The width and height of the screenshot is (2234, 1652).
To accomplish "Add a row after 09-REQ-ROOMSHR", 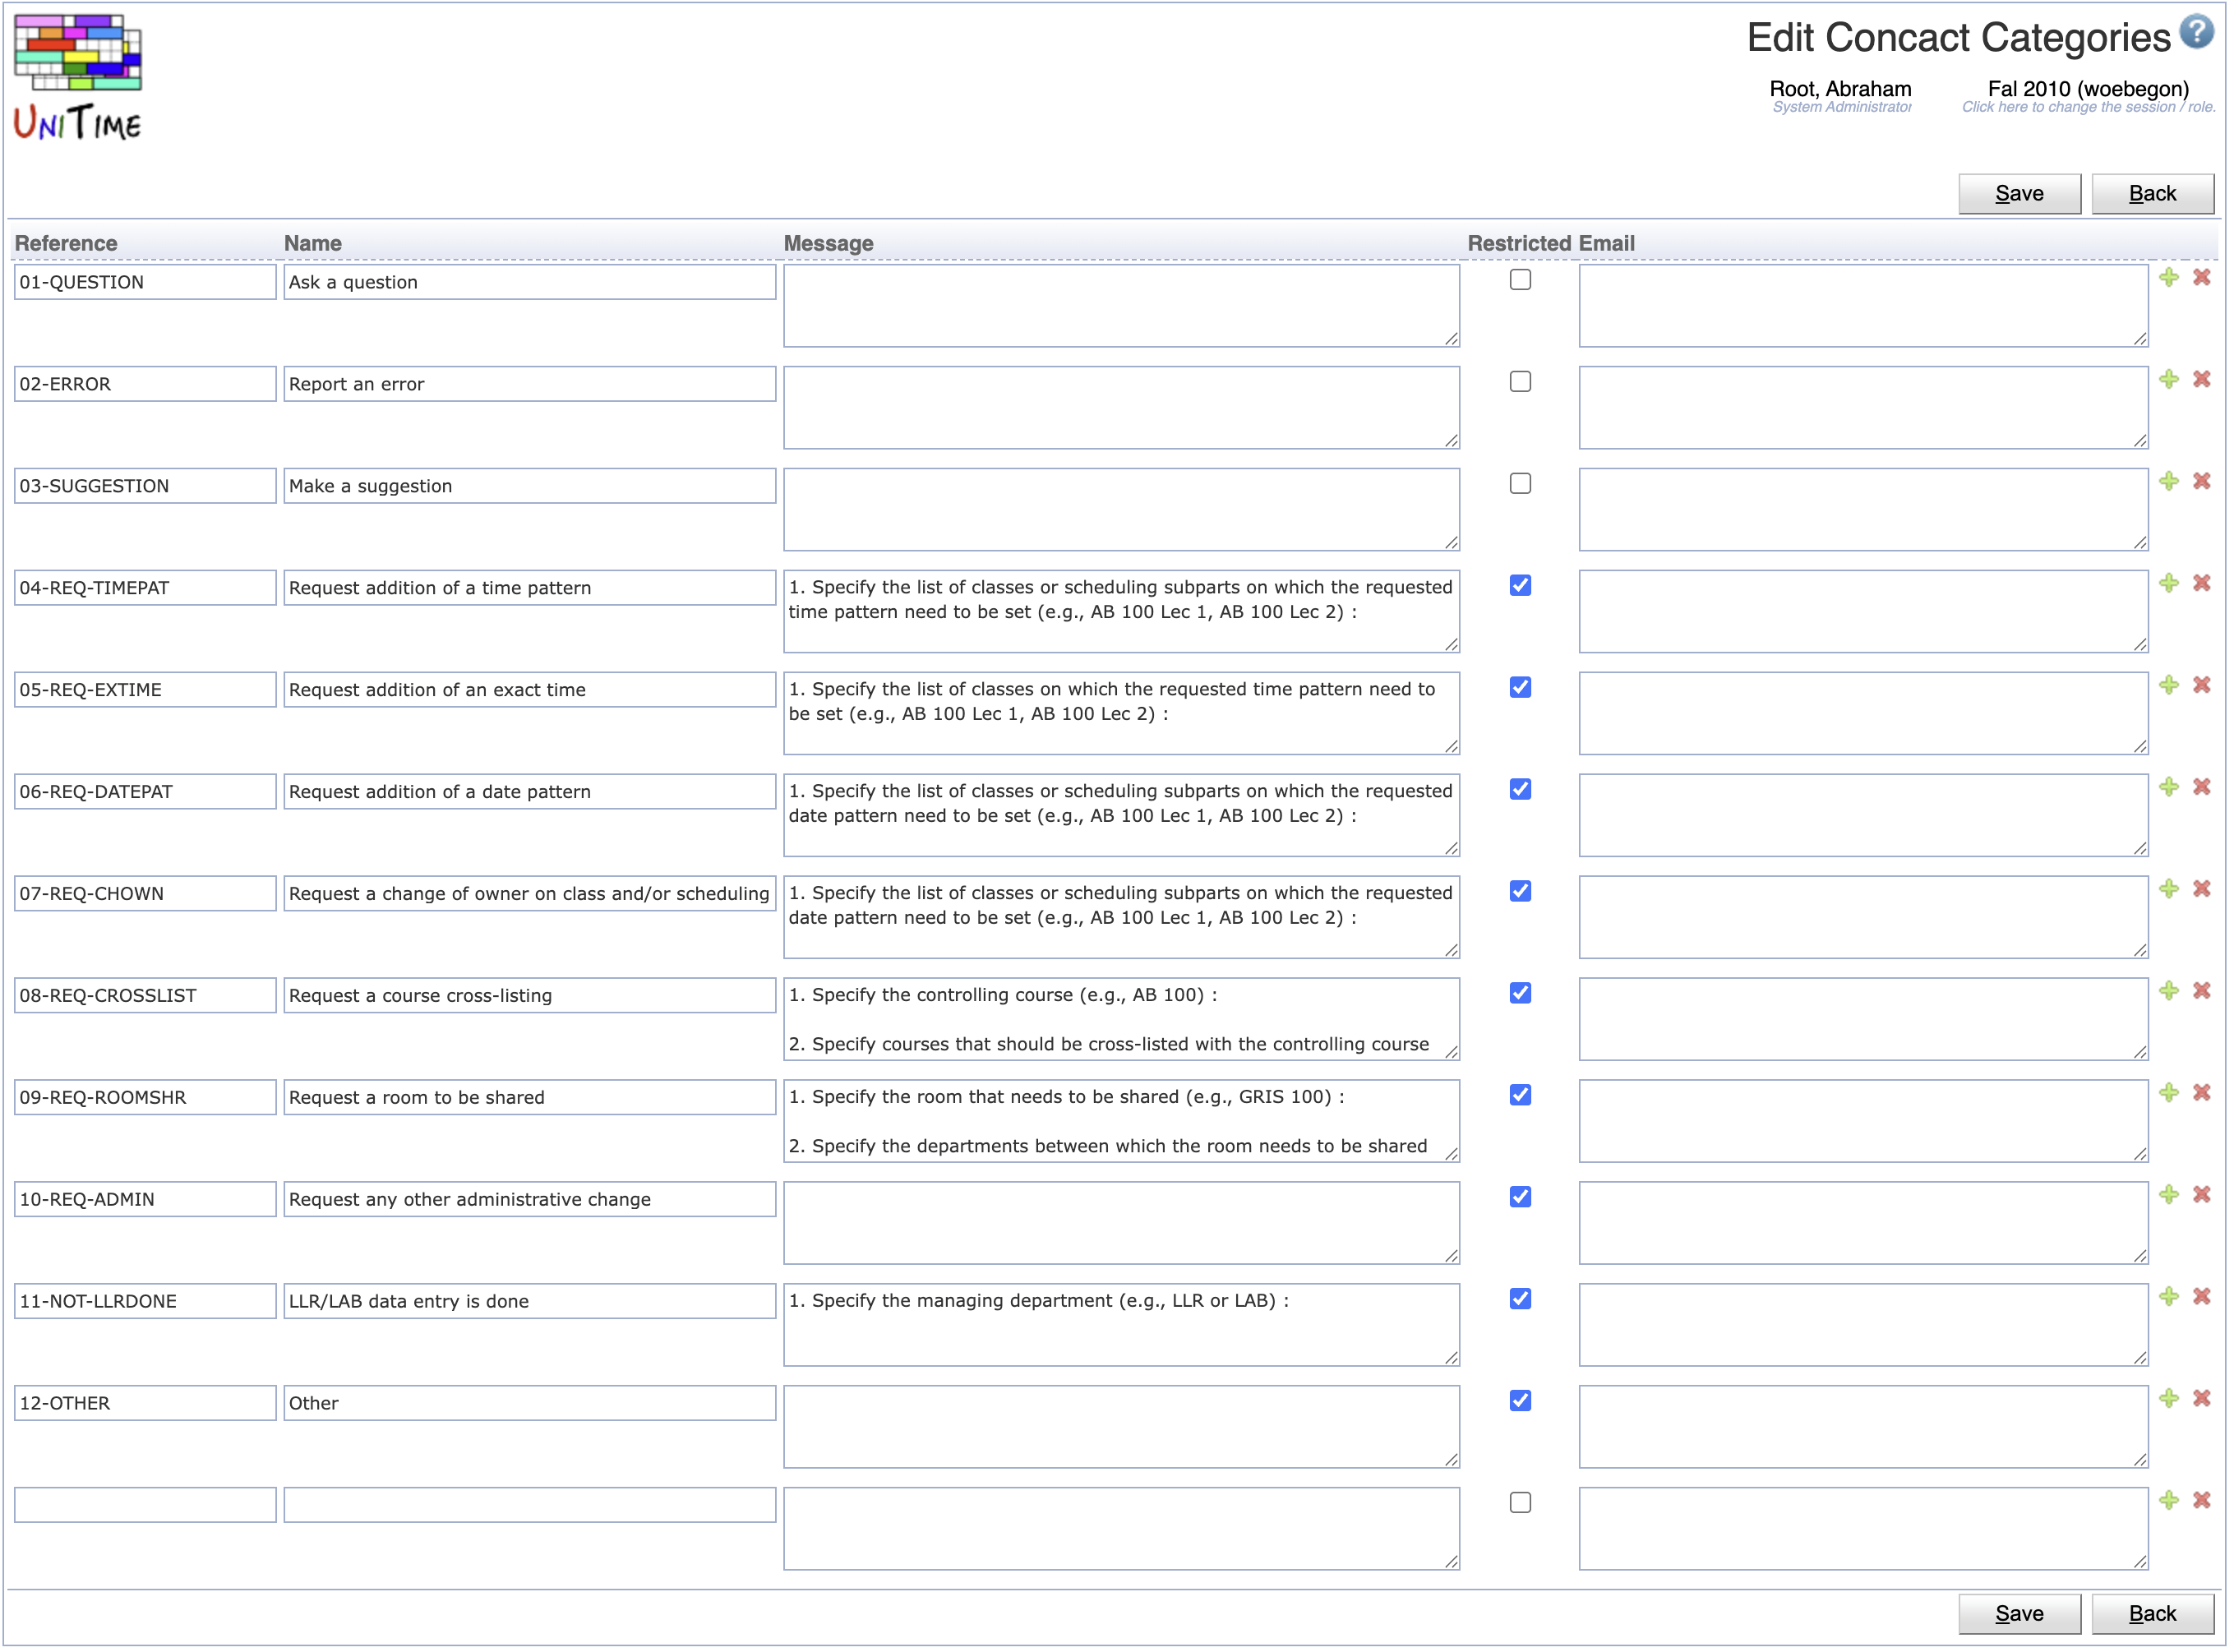I will tap(2170, 1094).
